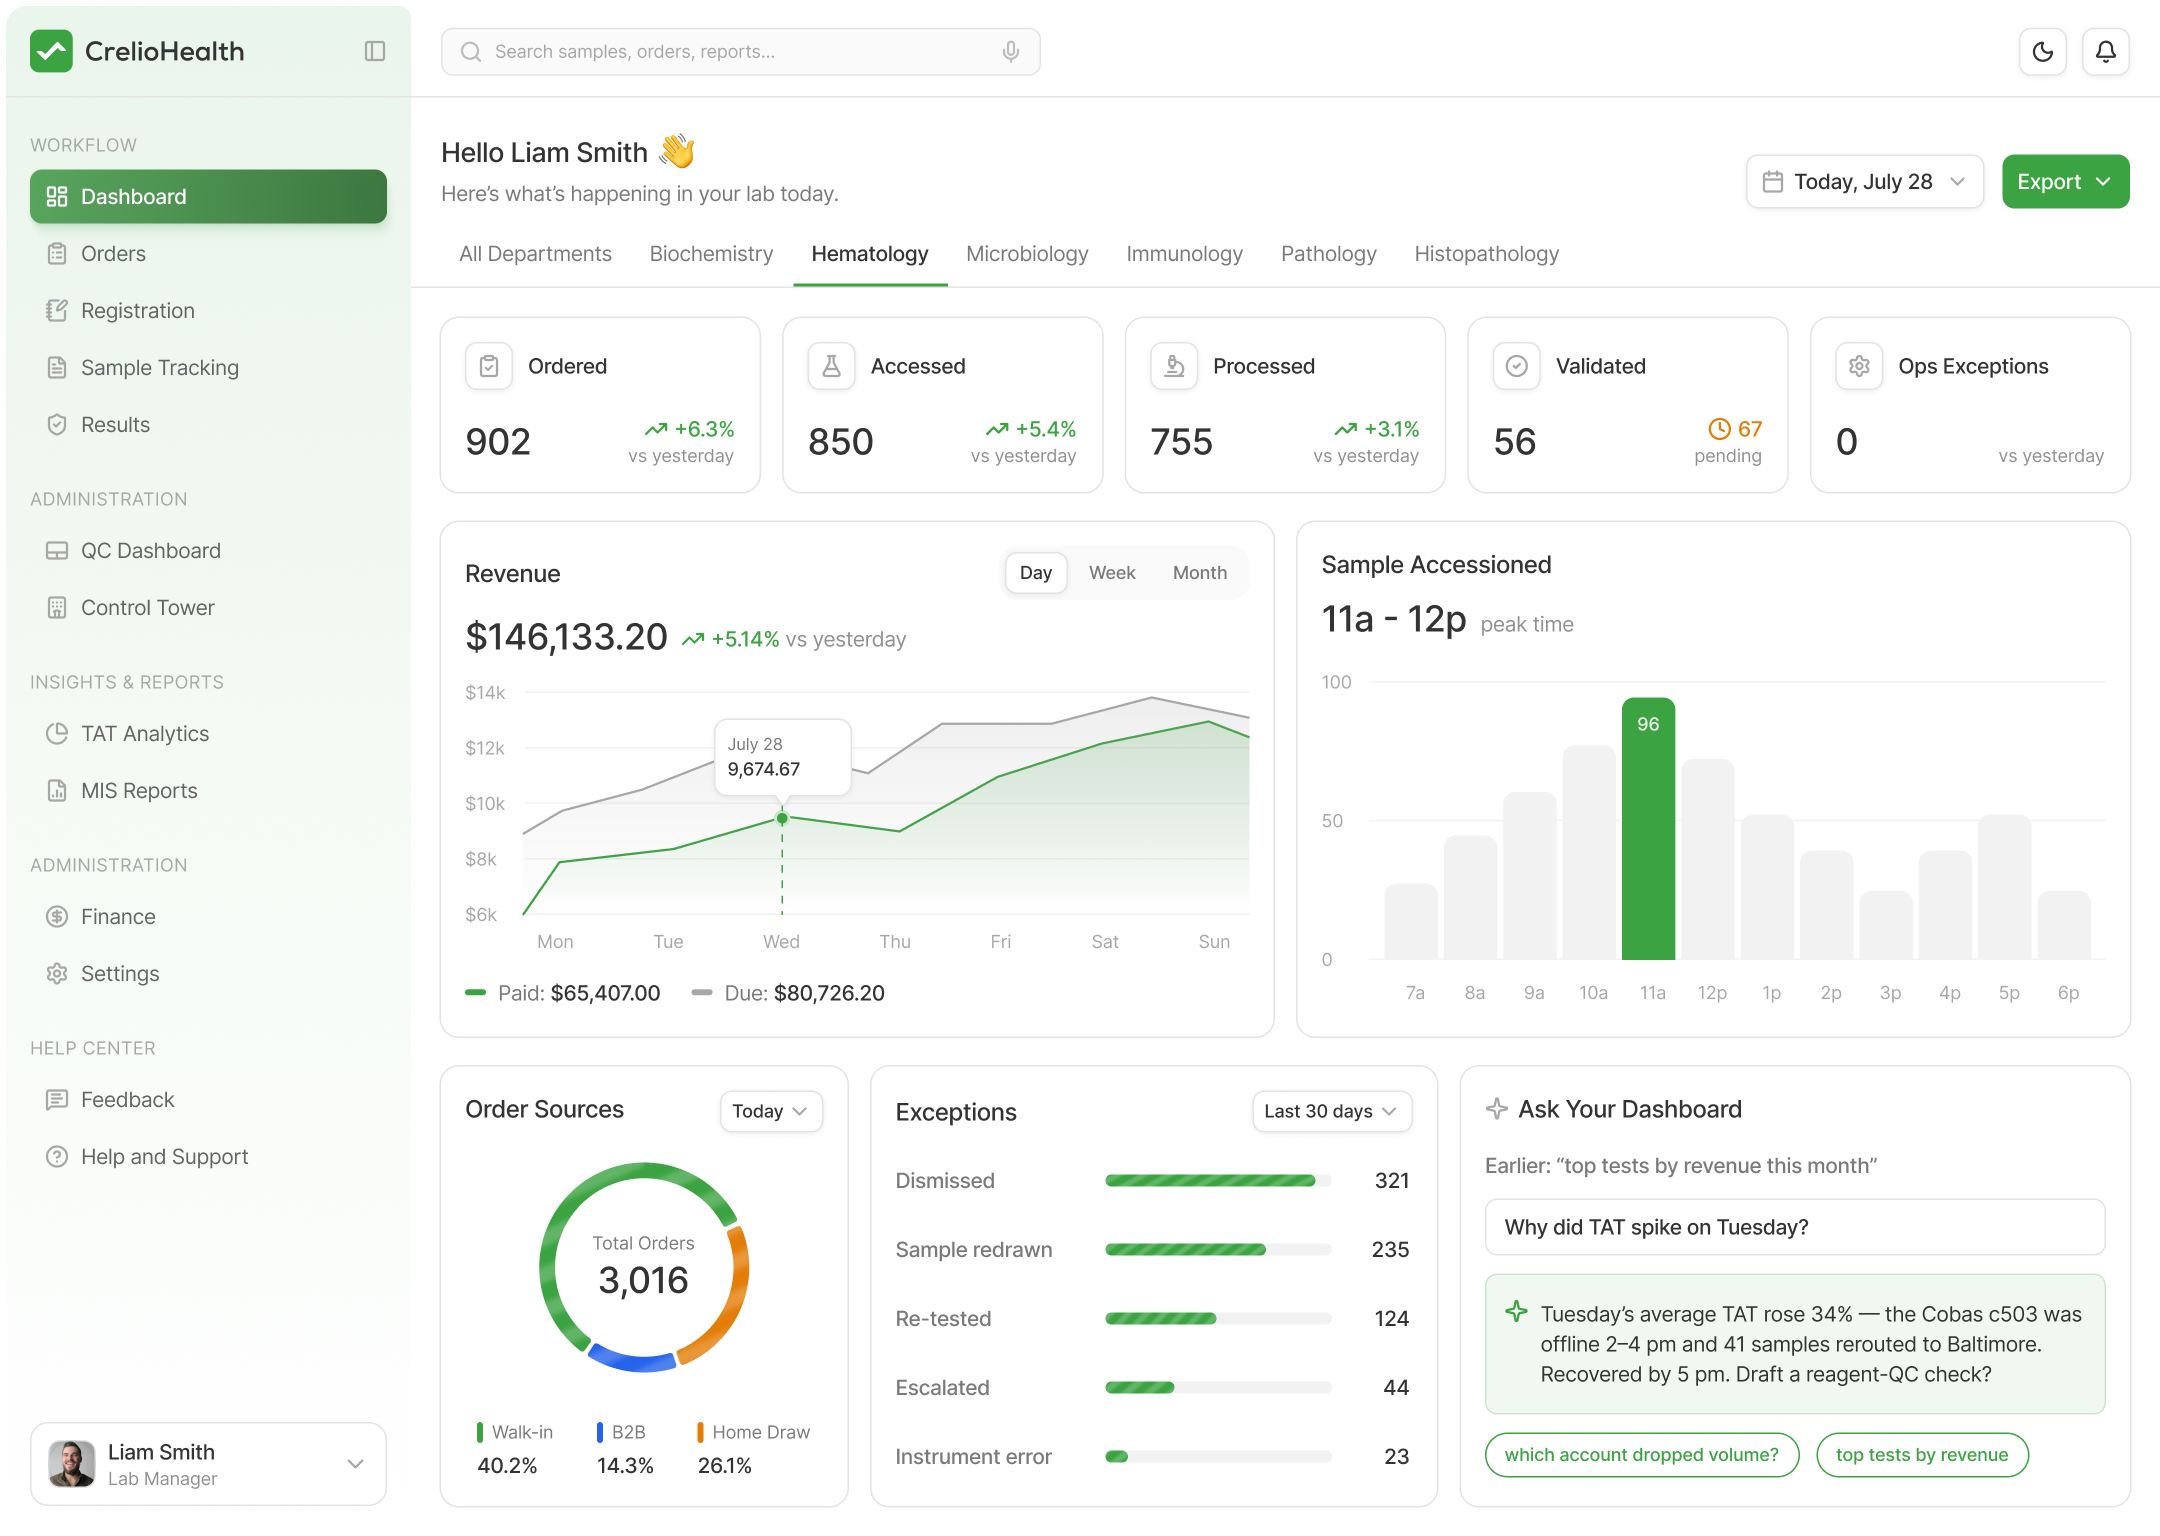Click the green 11a bar showing 96

point(1648,829)
